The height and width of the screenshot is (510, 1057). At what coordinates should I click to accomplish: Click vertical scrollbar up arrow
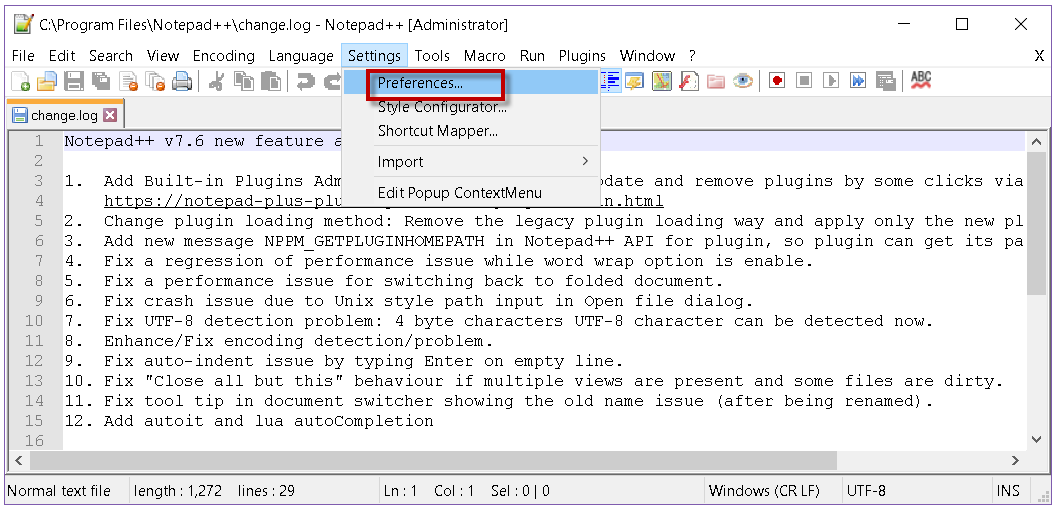[x=1037, y=141]
